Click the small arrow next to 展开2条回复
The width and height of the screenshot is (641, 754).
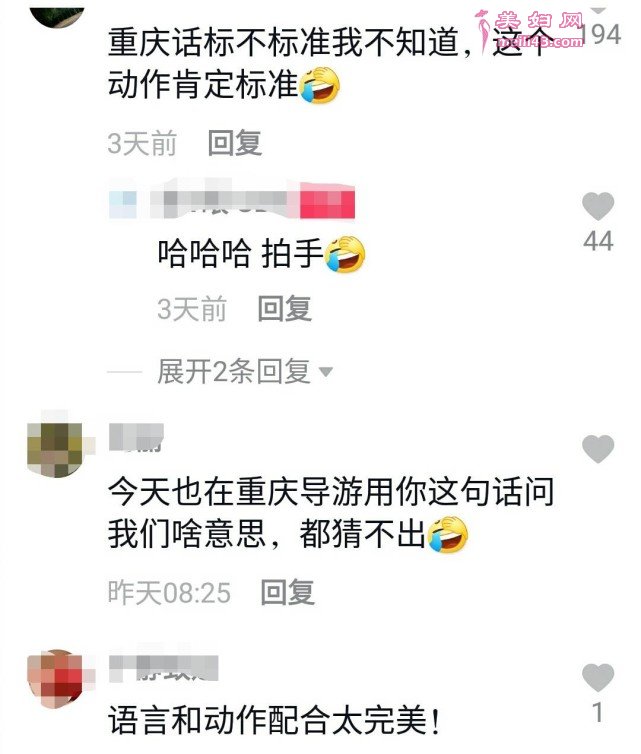pyautogui.click(x=326, y=372)
